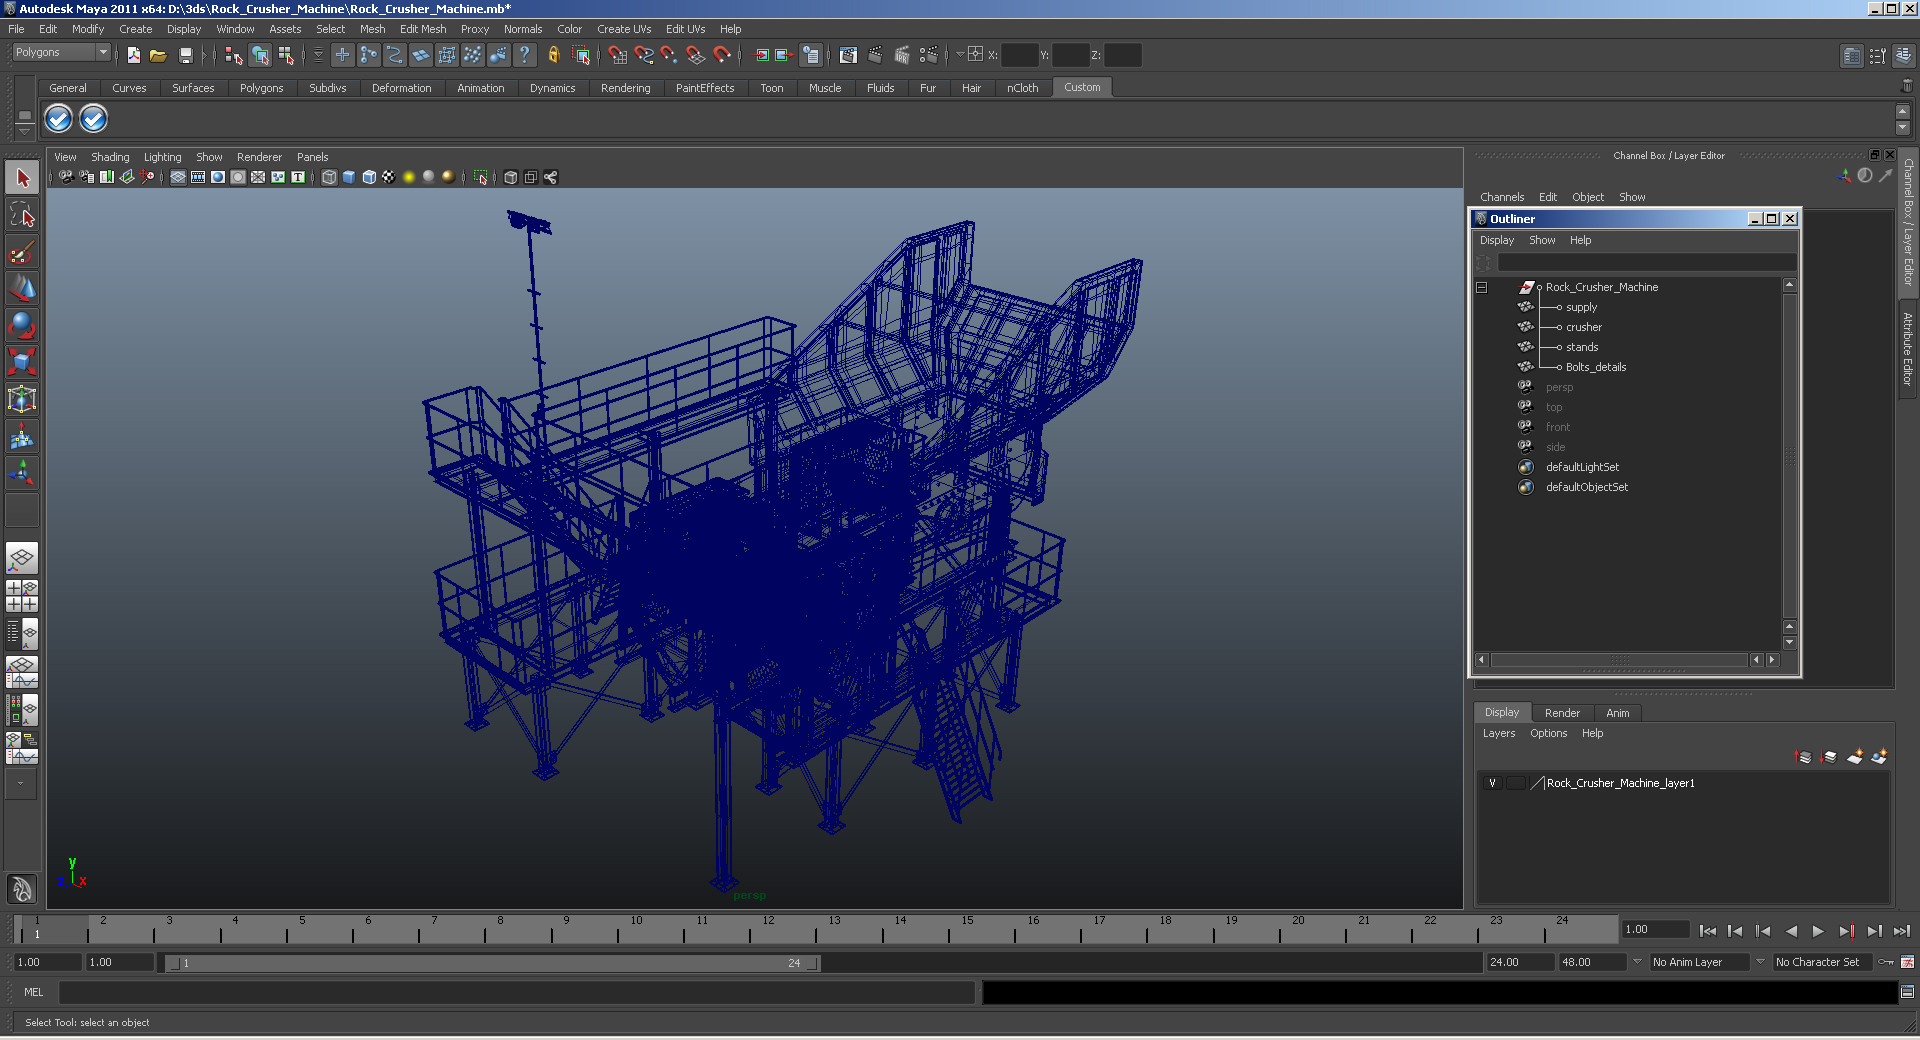Click viewport Select Camera icon

pos(66,177)
